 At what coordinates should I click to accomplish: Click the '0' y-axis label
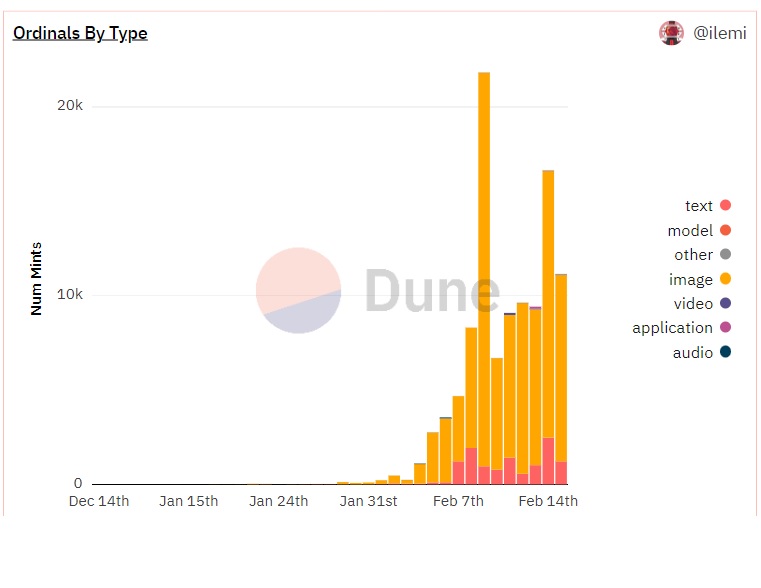click(x=78, y=483)
